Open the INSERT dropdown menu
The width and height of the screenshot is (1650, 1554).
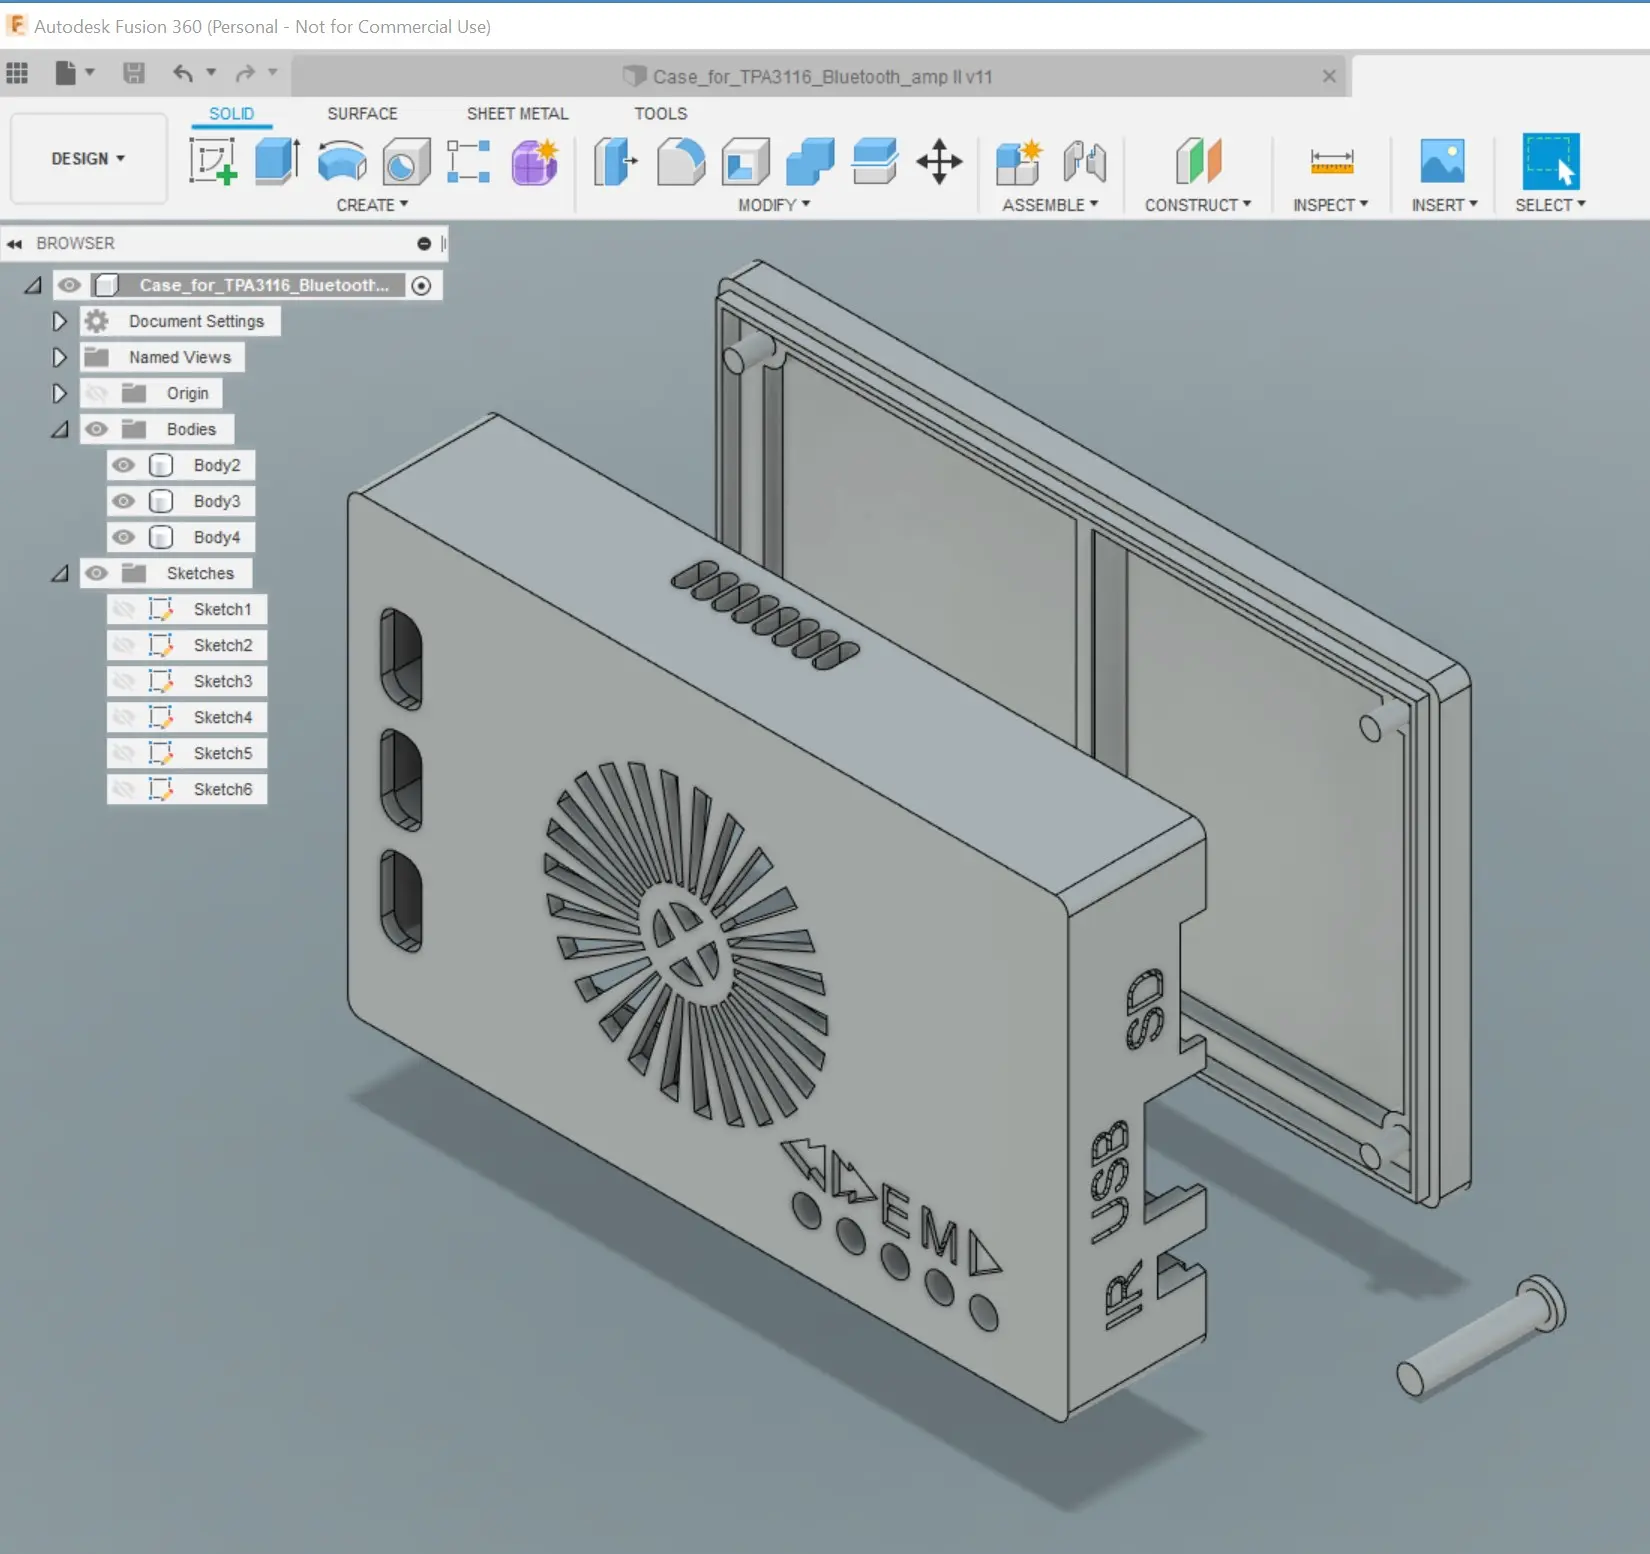pos(1444,205)
